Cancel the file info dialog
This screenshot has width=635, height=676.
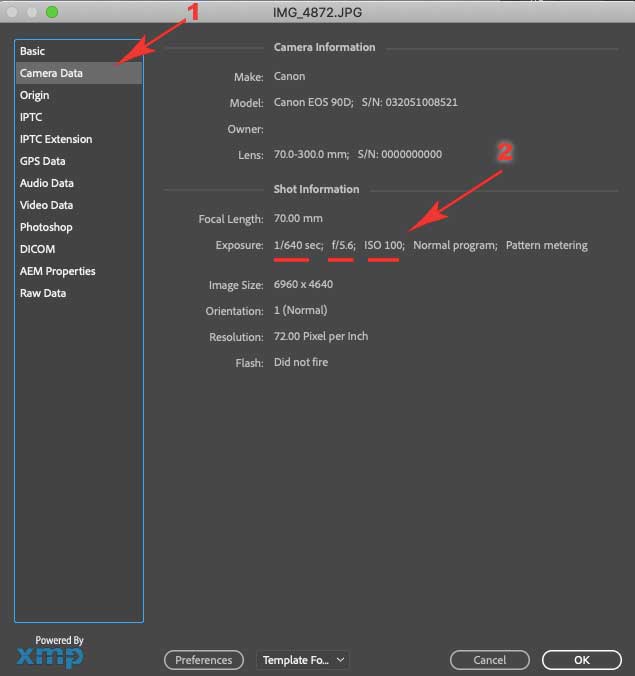[489, 660]
